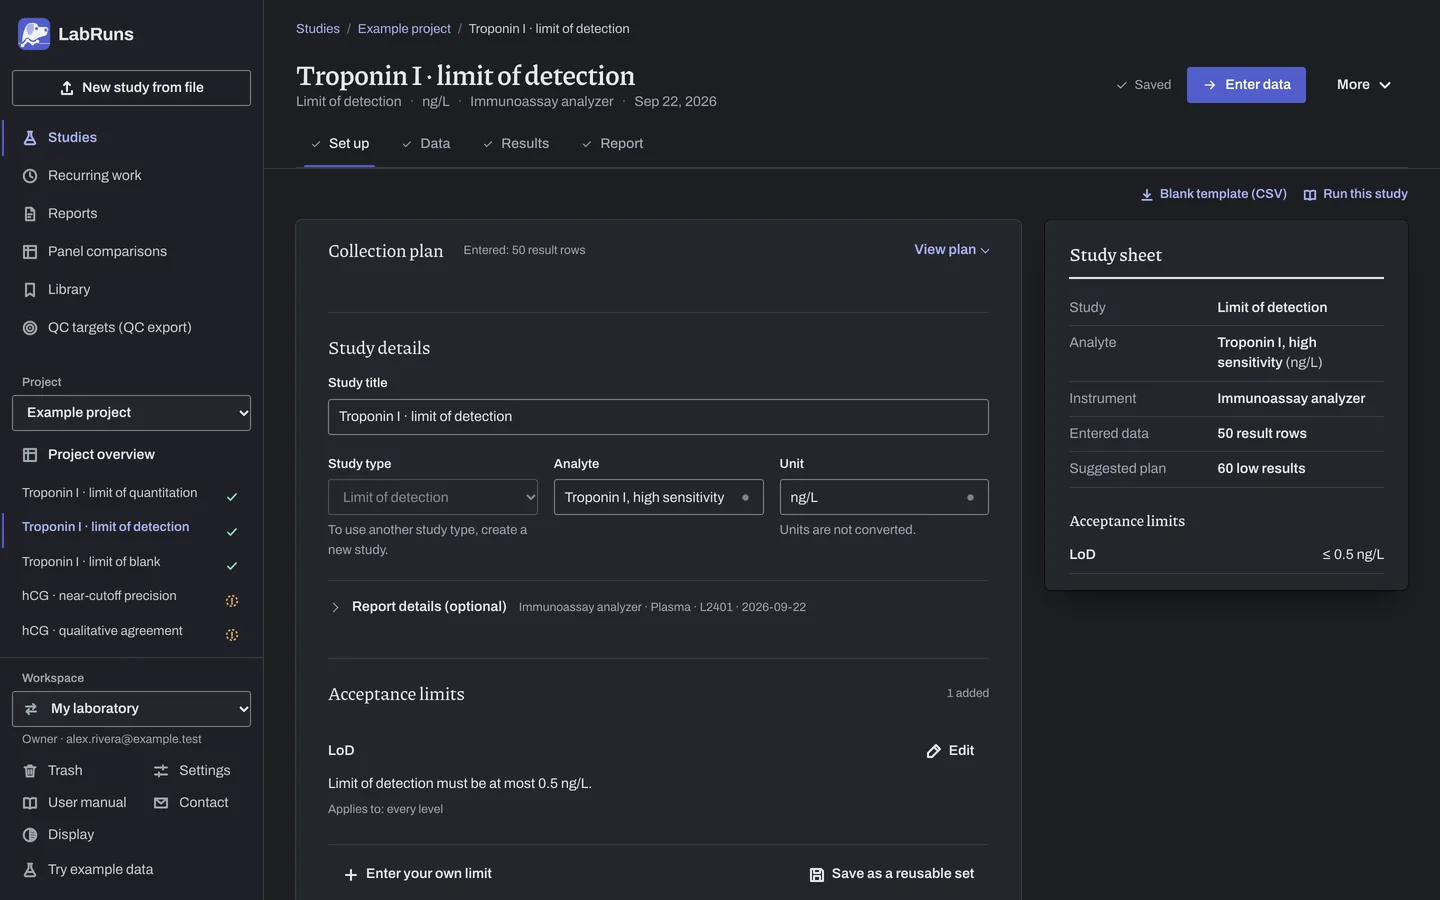The width and height of the screenshot is (1440, 900).
Task: Click the Settings sliders icon
Action: 161,771
